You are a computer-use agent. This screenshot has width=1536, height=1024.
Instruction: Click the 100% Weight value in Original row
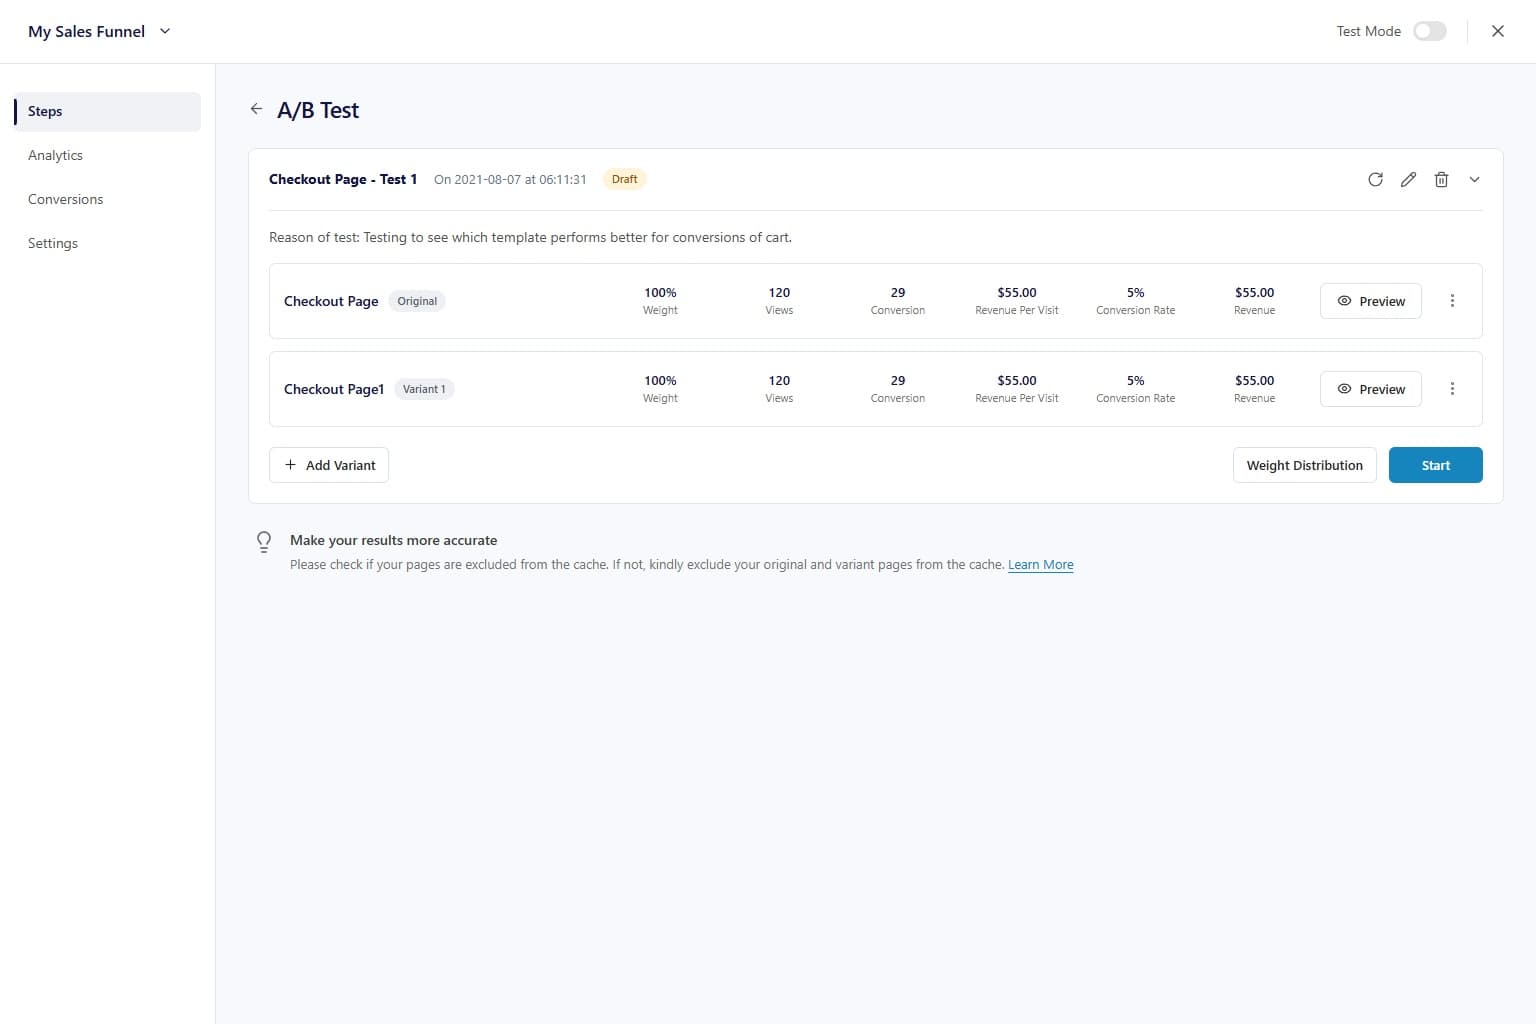click(660, 293)
